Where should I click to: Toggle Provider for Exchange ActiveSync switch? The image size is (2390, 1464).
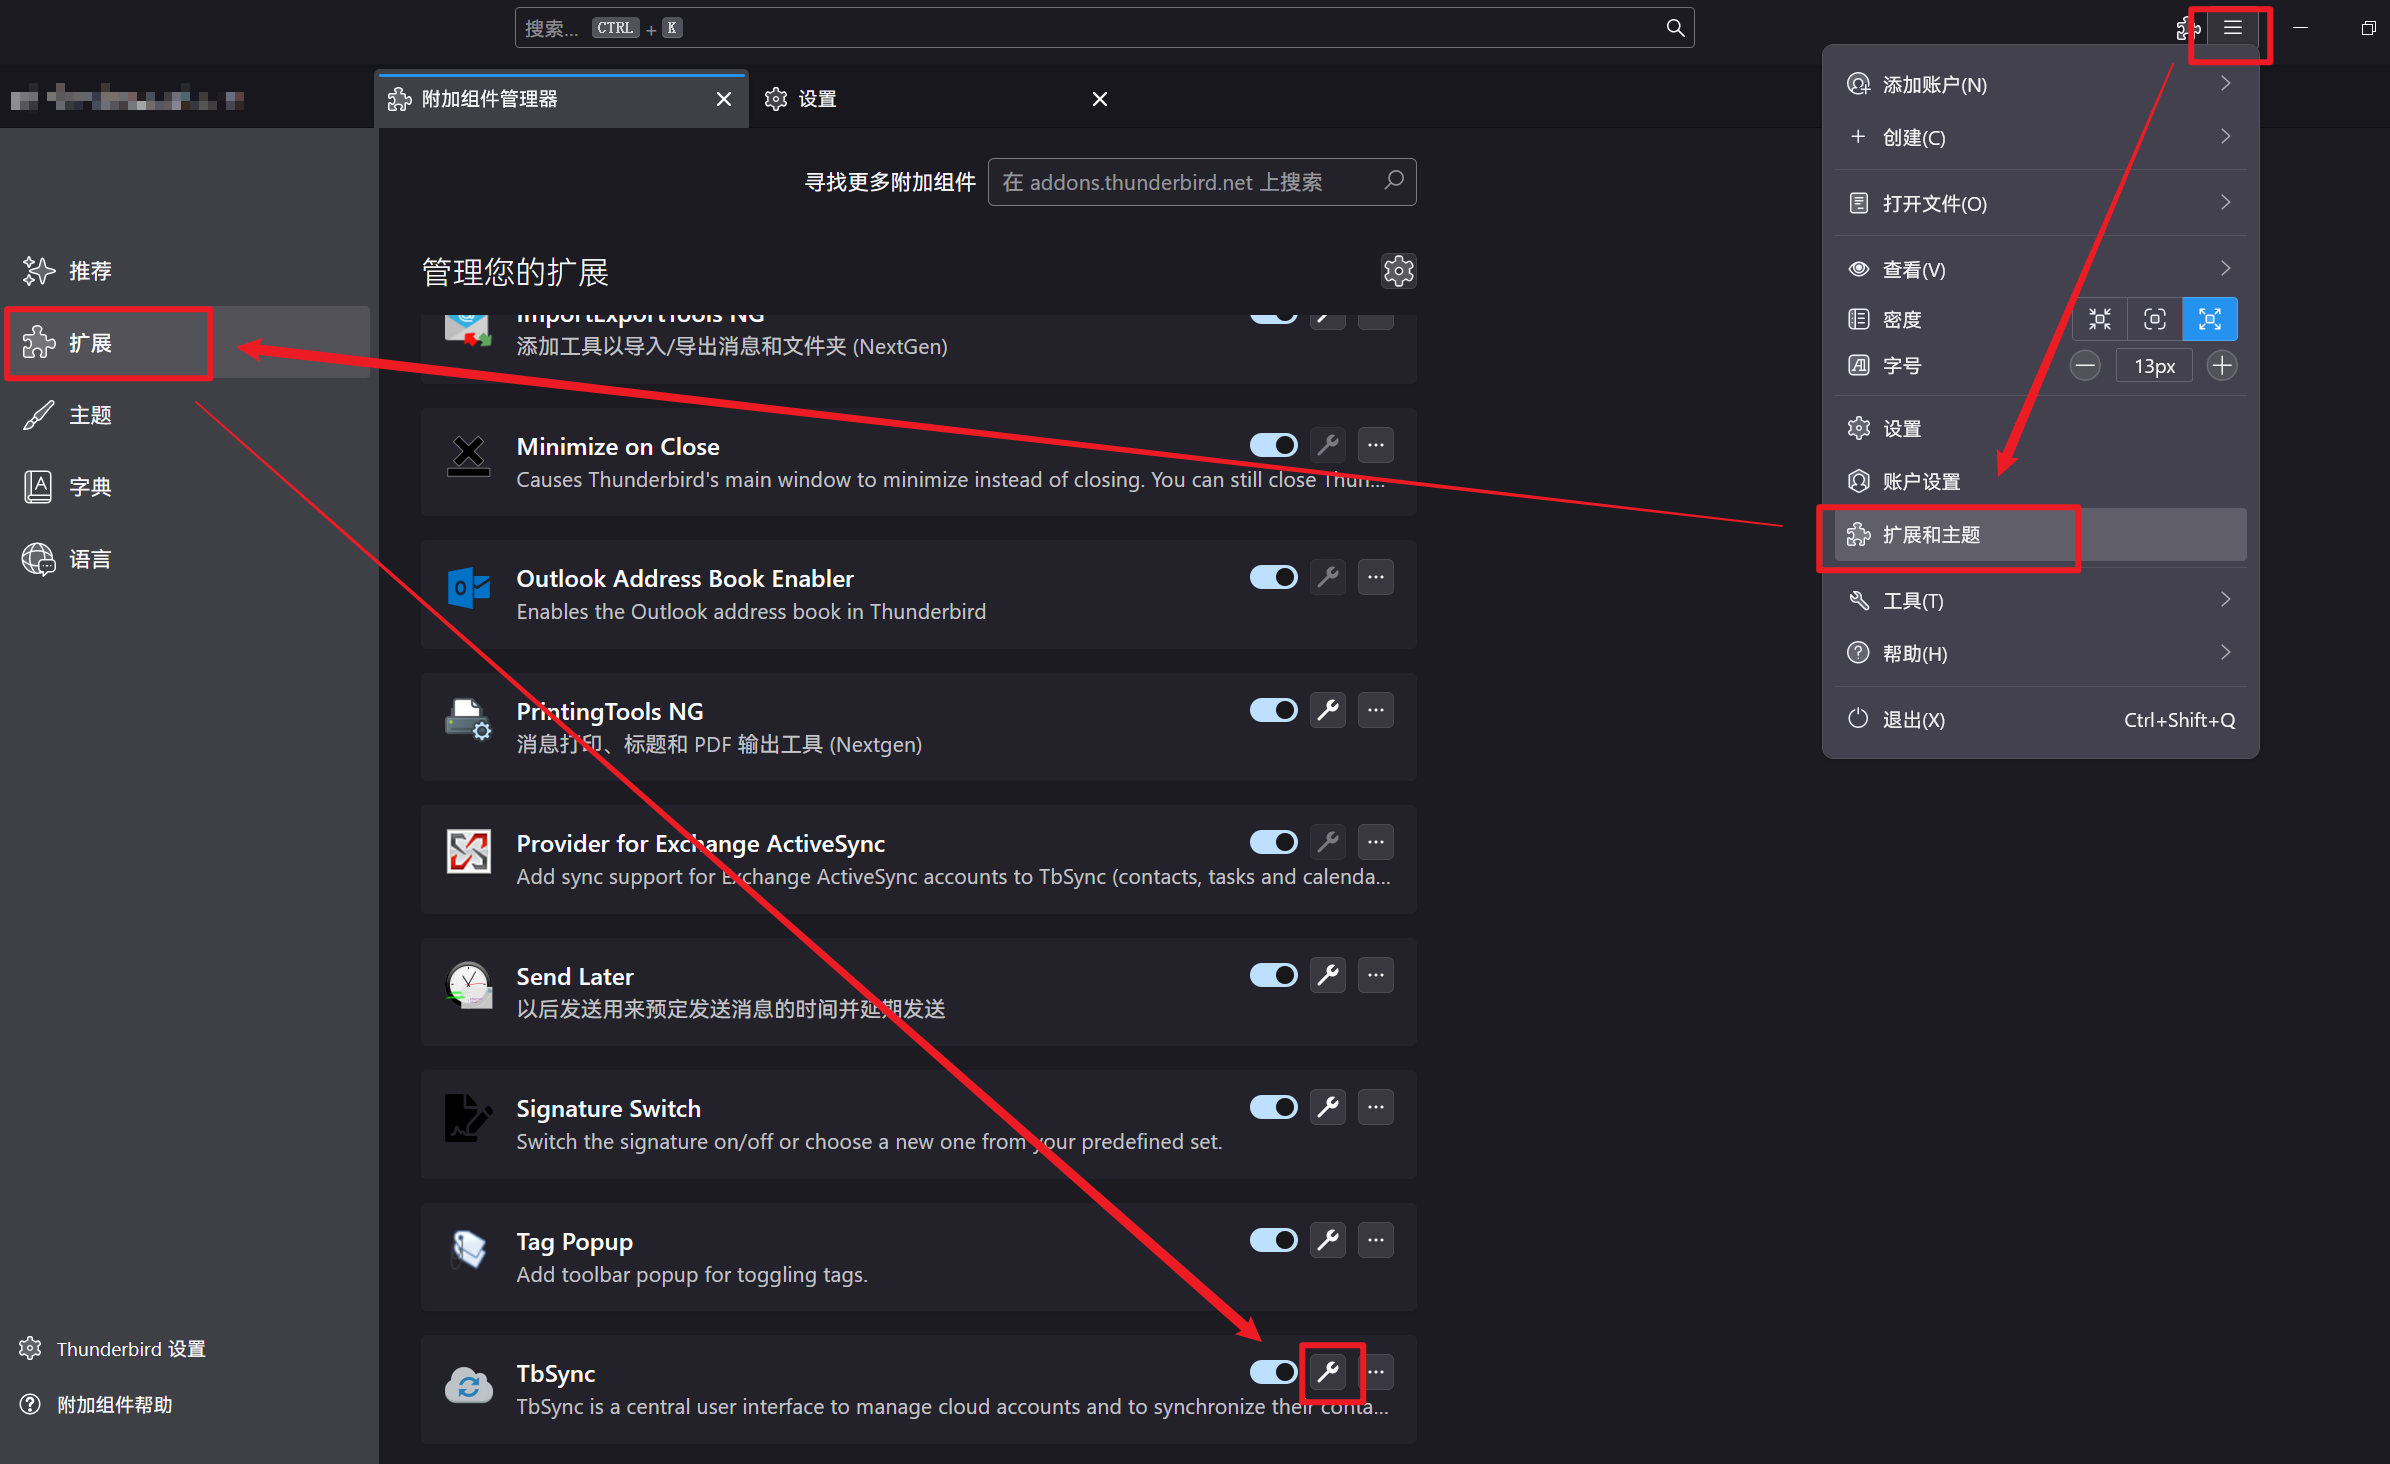click(1273, 842)
